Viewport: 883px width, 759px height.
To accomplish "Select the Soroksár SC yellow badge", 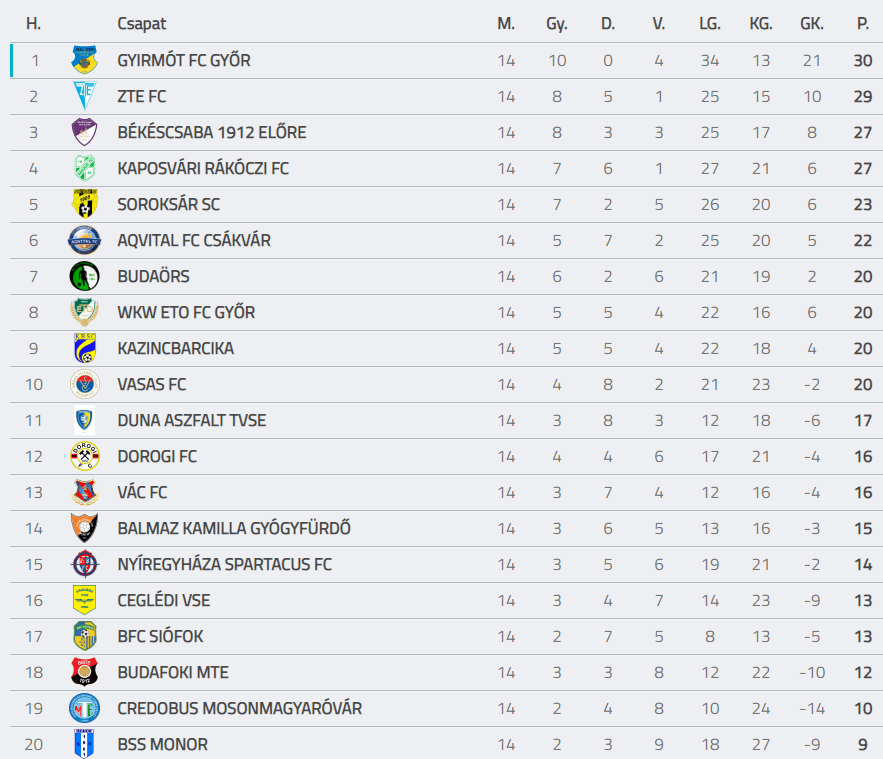I will pyautogui.click(x=84, y=204).
